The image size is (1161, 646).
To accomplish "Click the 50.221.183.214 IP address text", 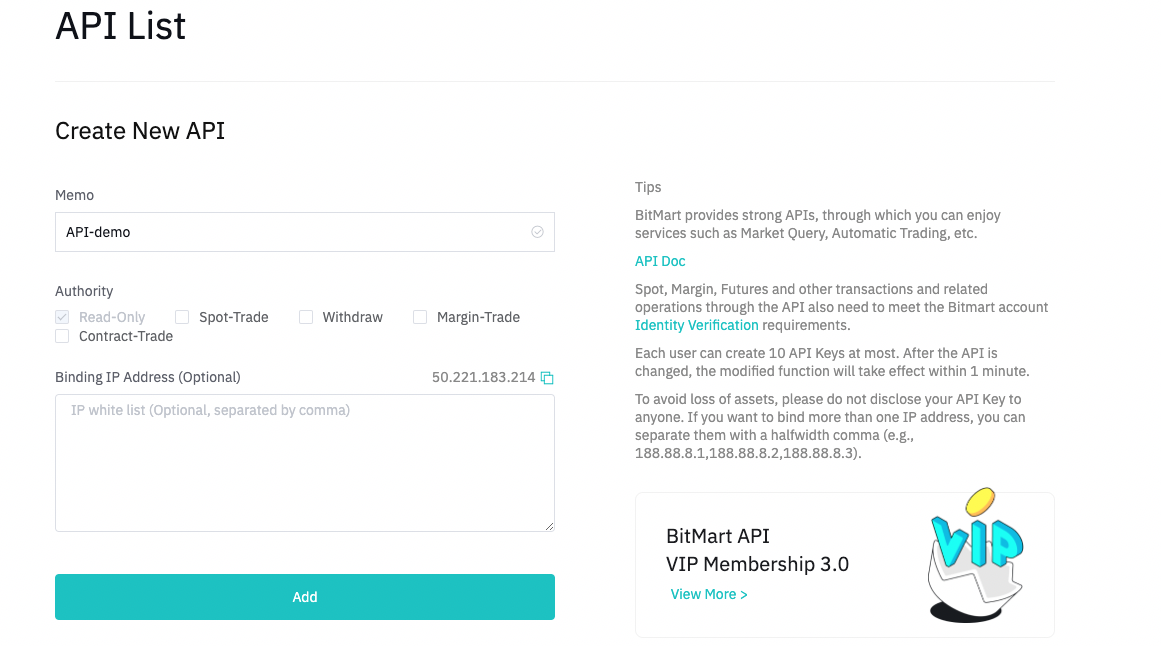I will click(x=483, y=378).
